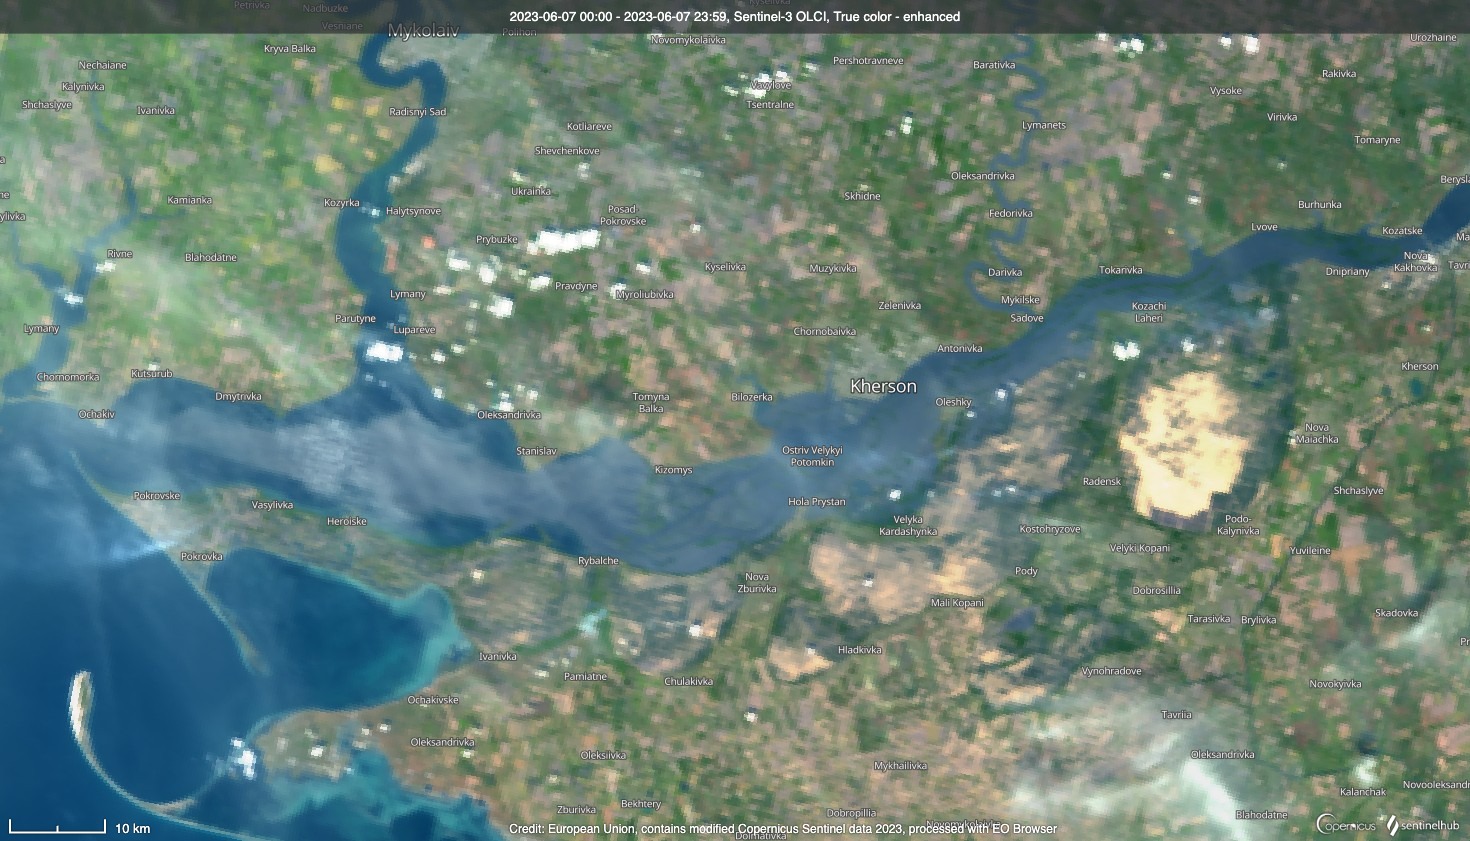Click the Velyki Kopani label
The image size is (1470, 841).
pyautogui.click(x=1139, y=548)
